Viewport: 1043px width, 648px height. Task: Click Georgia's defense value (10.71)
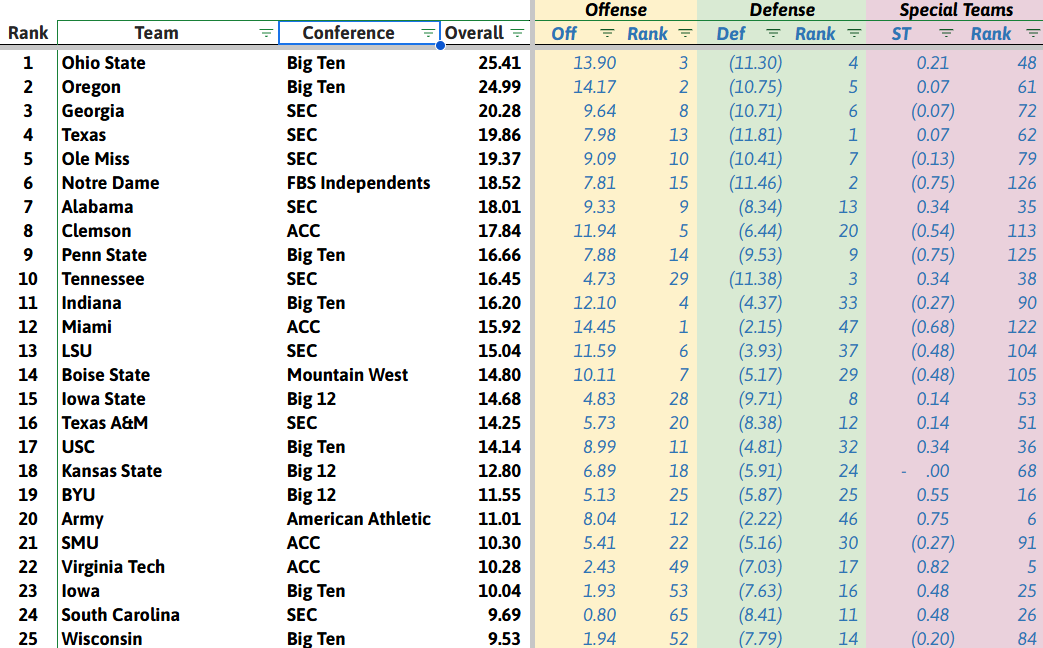[755, 111]
